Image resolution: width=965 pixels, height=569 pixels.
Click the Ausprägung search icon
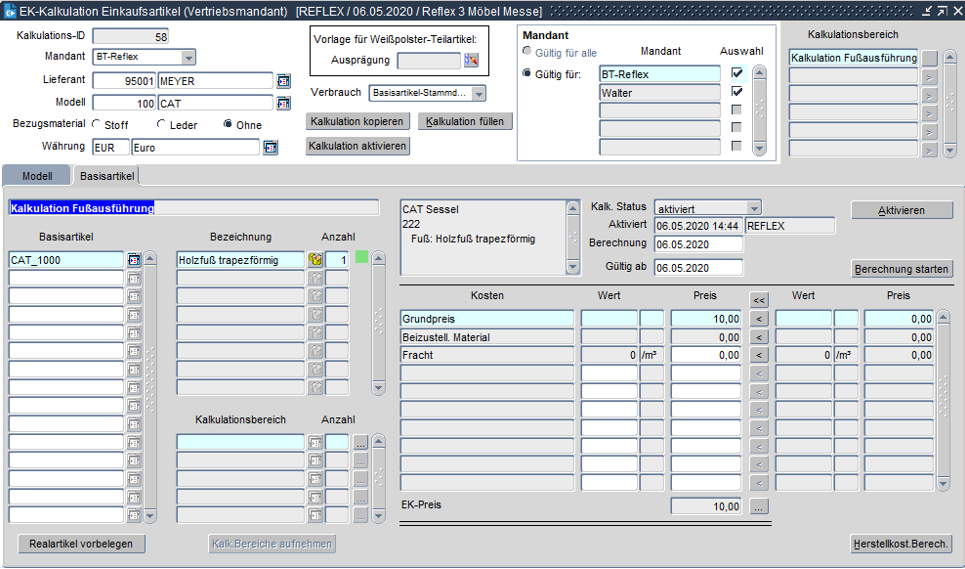[x=472, y=61]
